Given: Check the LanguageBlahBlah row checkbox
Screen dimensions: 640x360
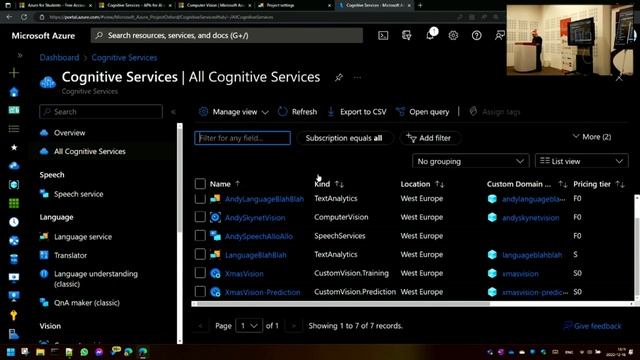Looking at the screenshot, I should pyautogui.click(x=200, y=254).
